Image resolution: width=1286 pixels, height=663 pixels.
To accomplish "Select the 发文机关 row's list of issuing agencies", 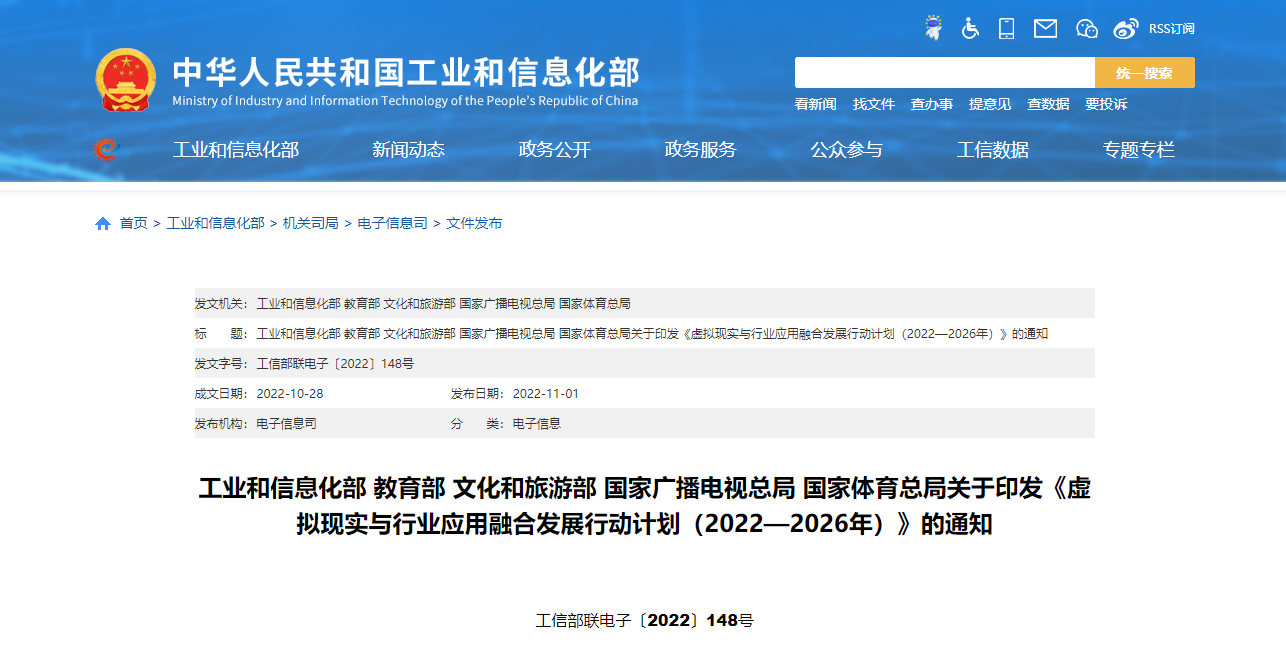I will tap(444, 304).
